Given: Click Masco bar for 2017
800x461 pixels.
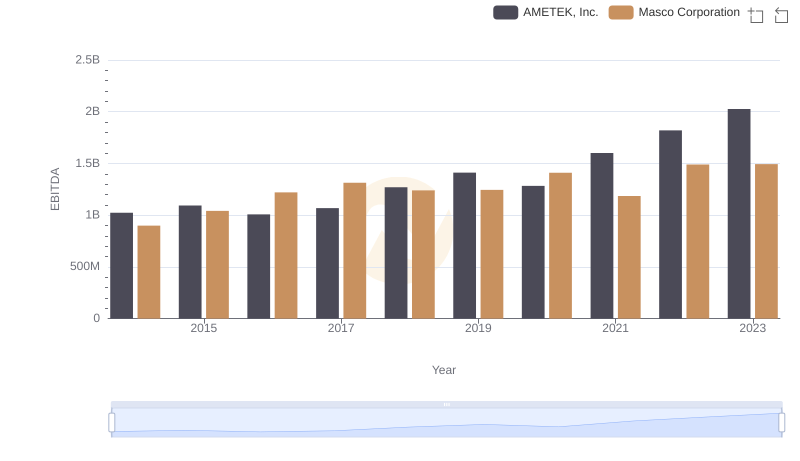Looking at the screenshot, I should coord(355,250).
